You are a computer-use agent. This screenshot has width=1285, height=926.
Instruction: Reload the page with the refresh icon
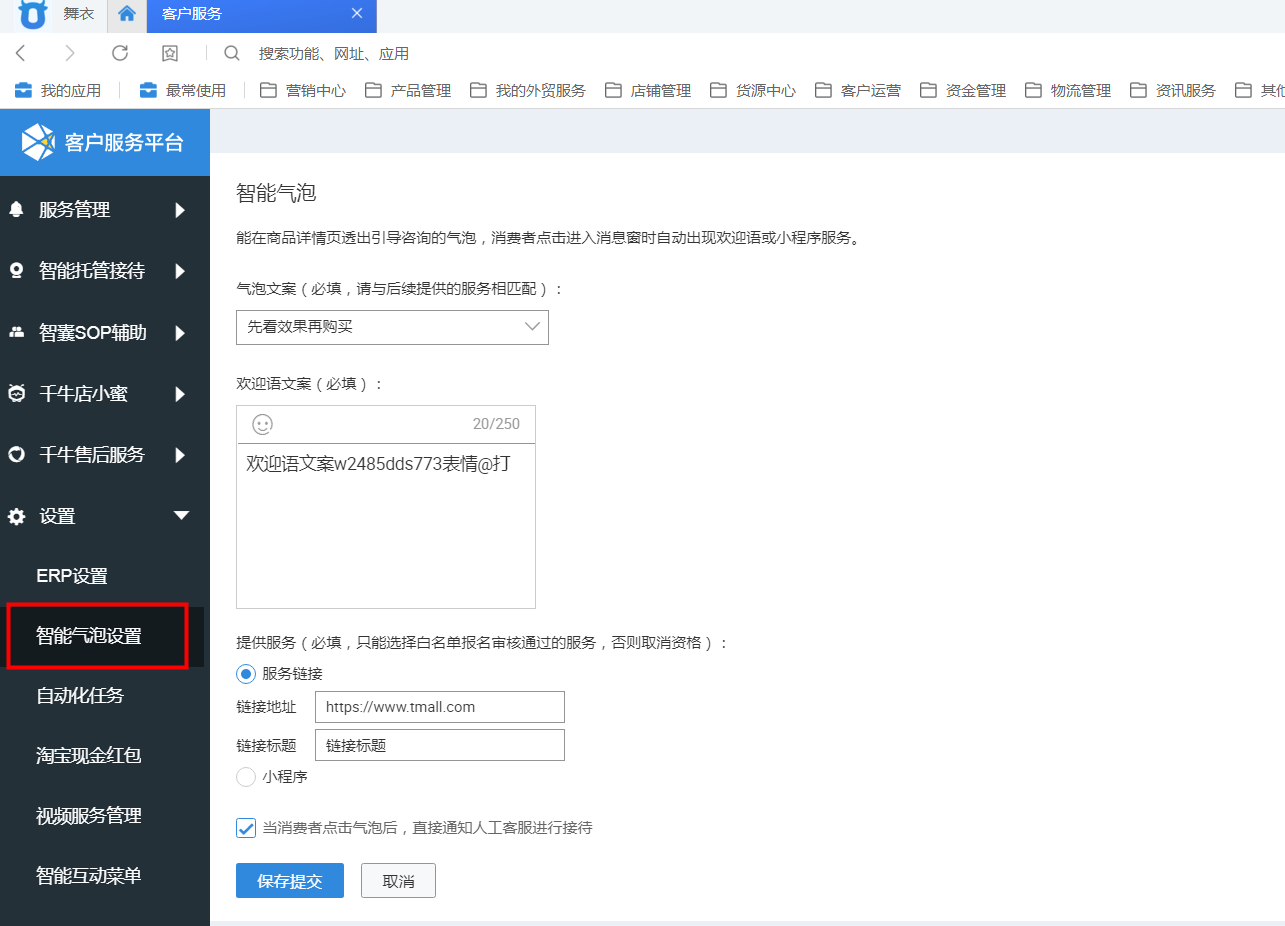coord(120,53)
